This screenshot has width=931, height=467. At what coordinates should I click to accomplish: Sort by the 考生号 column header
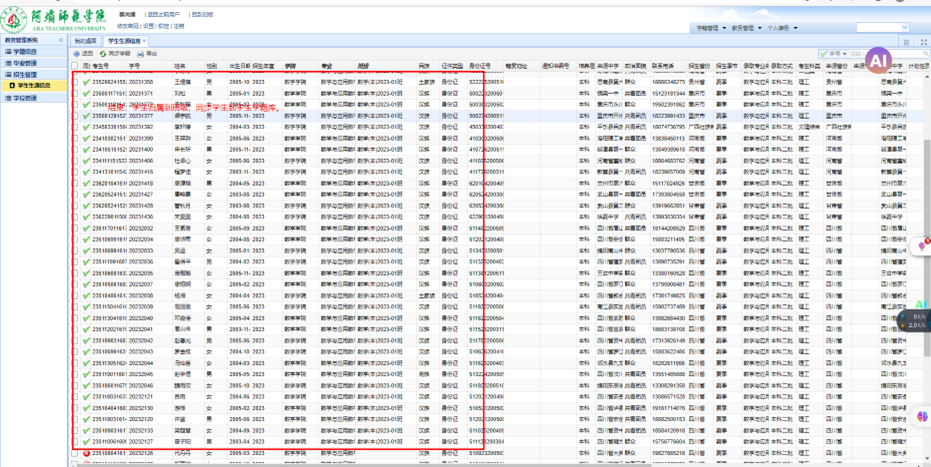tap(109, 65)
